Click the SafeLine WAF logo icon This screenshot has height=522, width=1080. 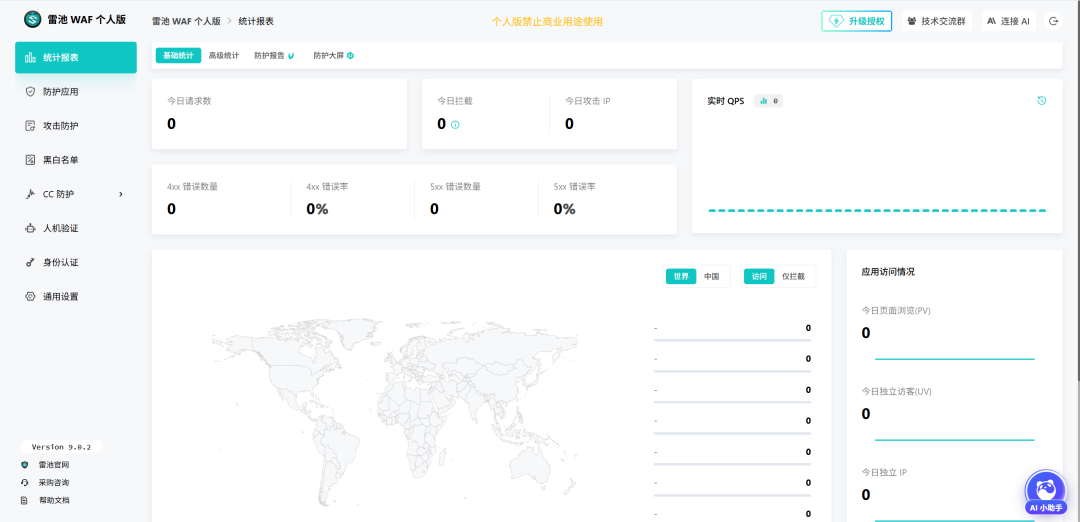pyautogui.click(x=32, y=19)
